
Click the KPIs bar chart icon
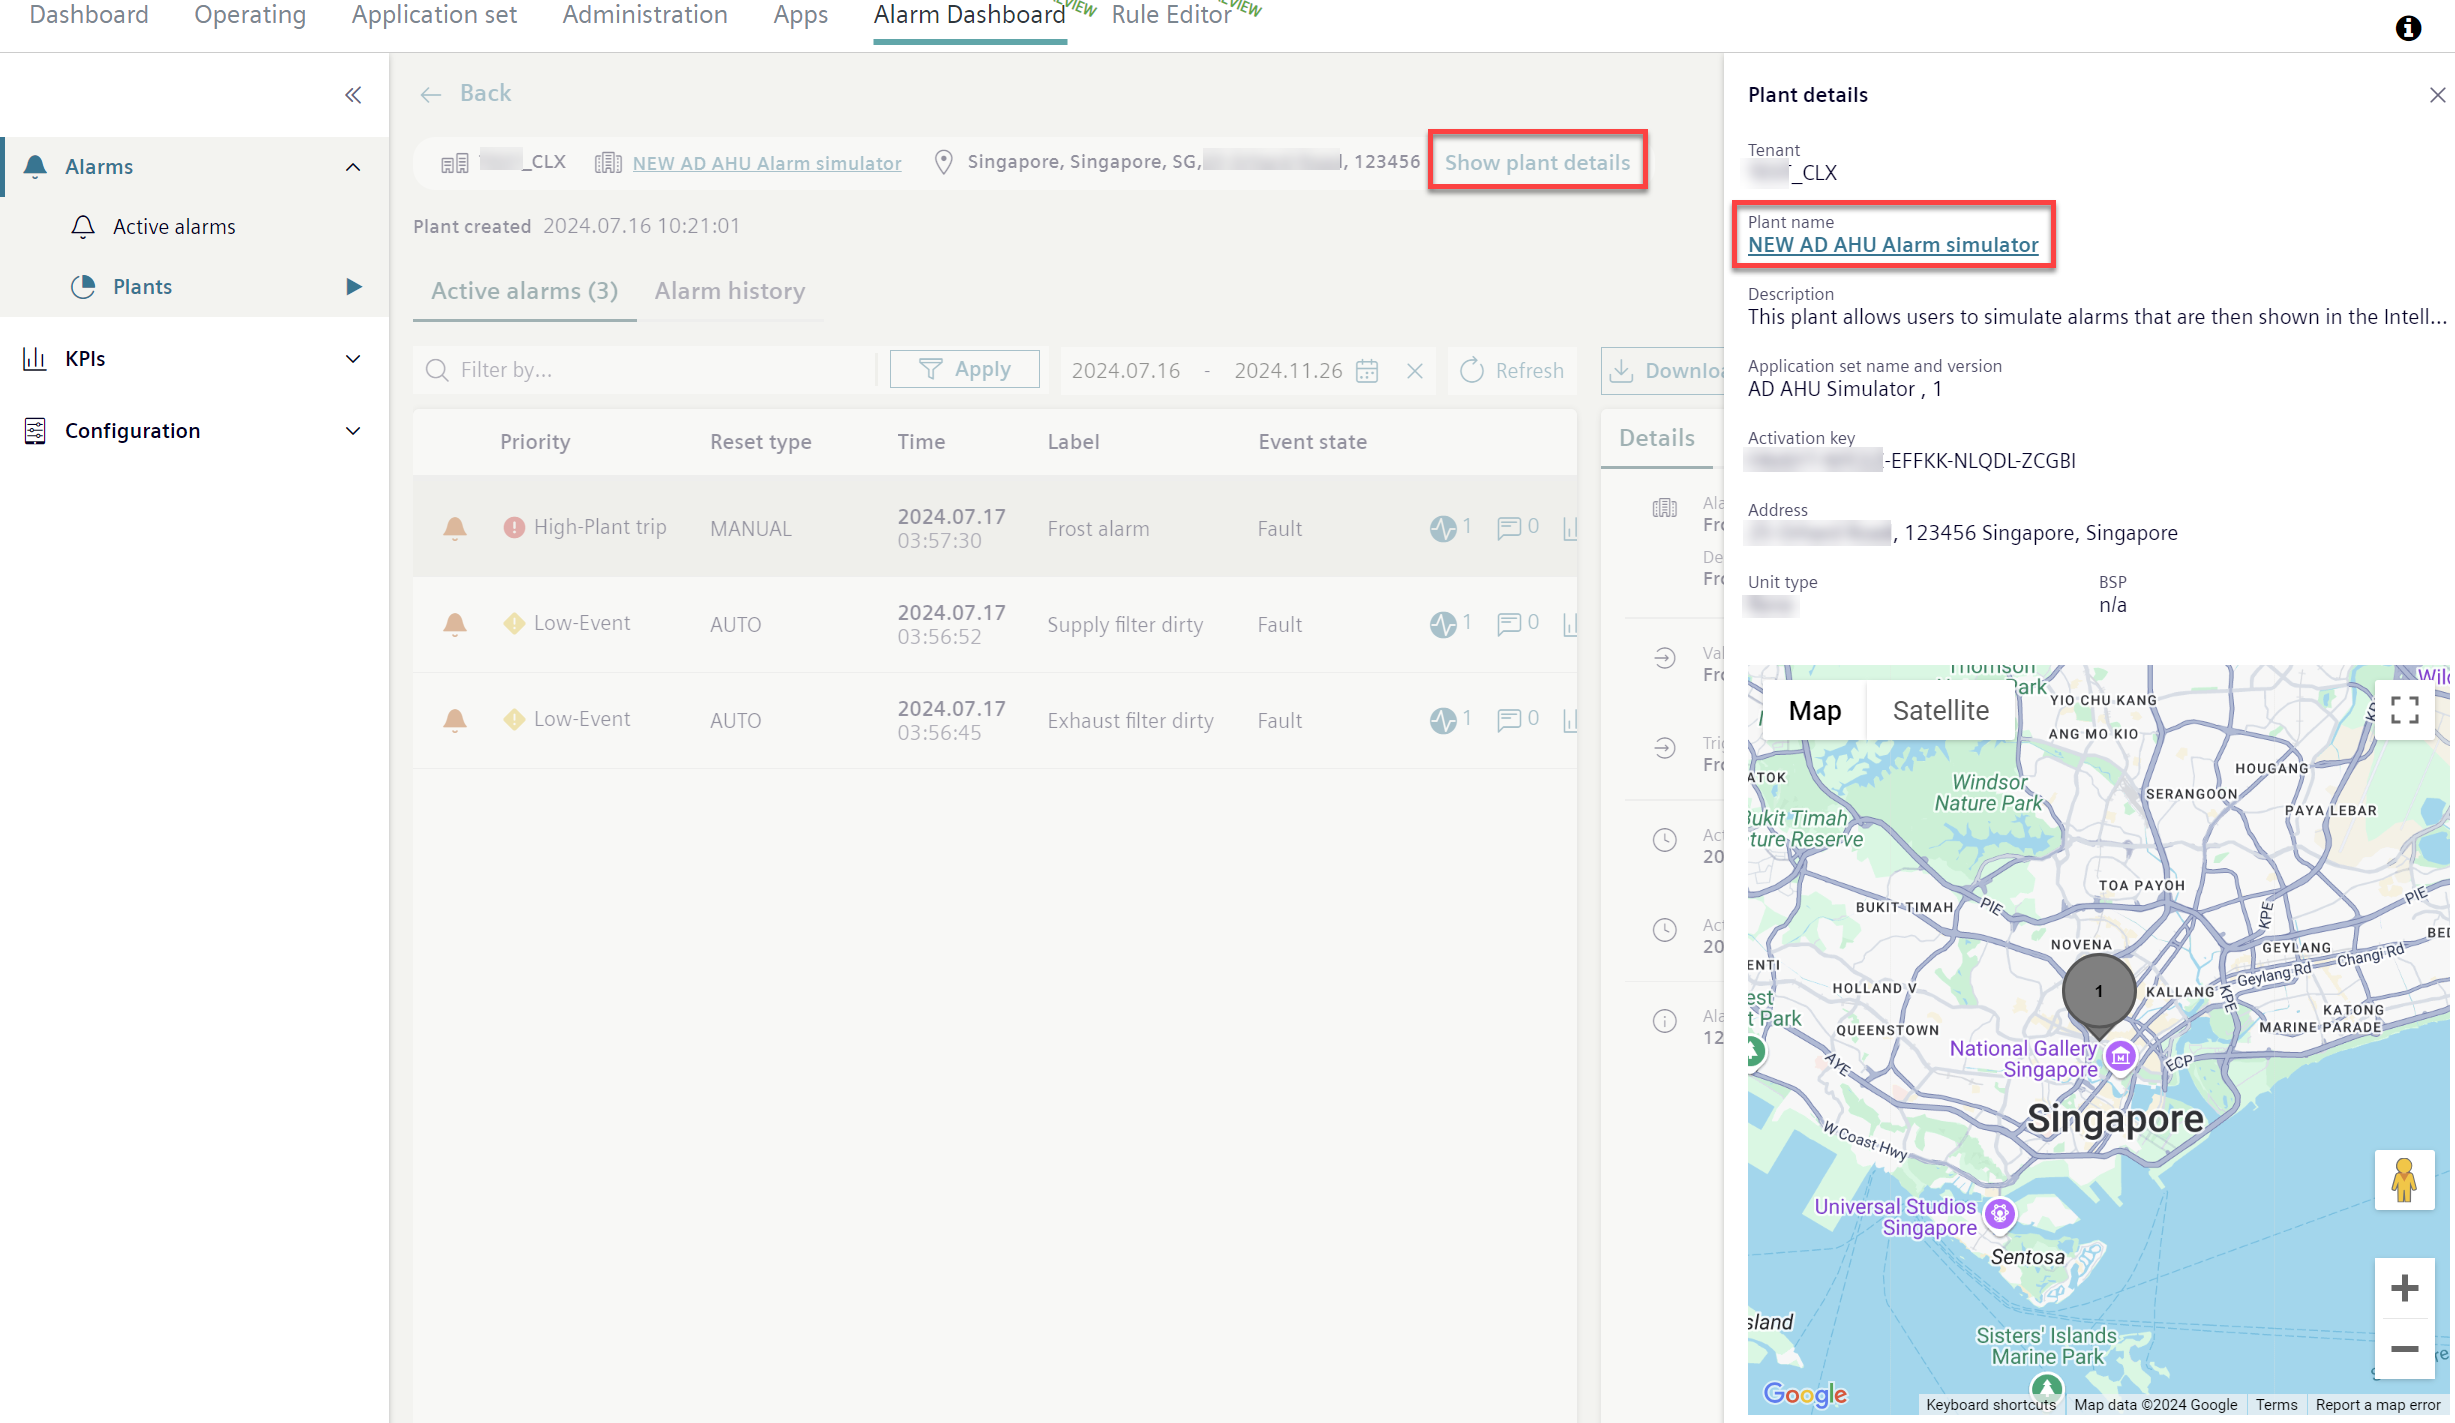pyautogui.click(x=35, y=358)
